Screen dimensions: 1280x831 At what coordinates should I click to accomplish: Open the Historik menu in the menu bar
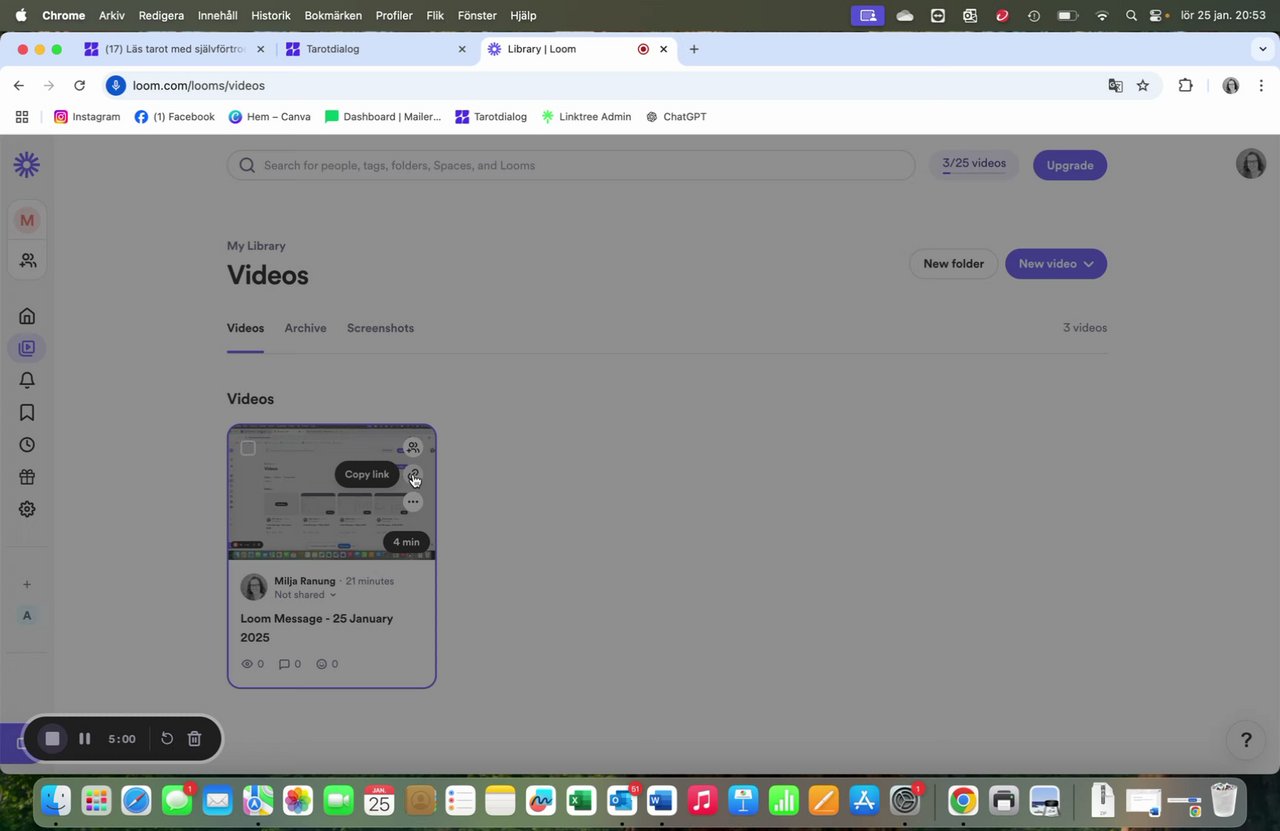point(270,15)
